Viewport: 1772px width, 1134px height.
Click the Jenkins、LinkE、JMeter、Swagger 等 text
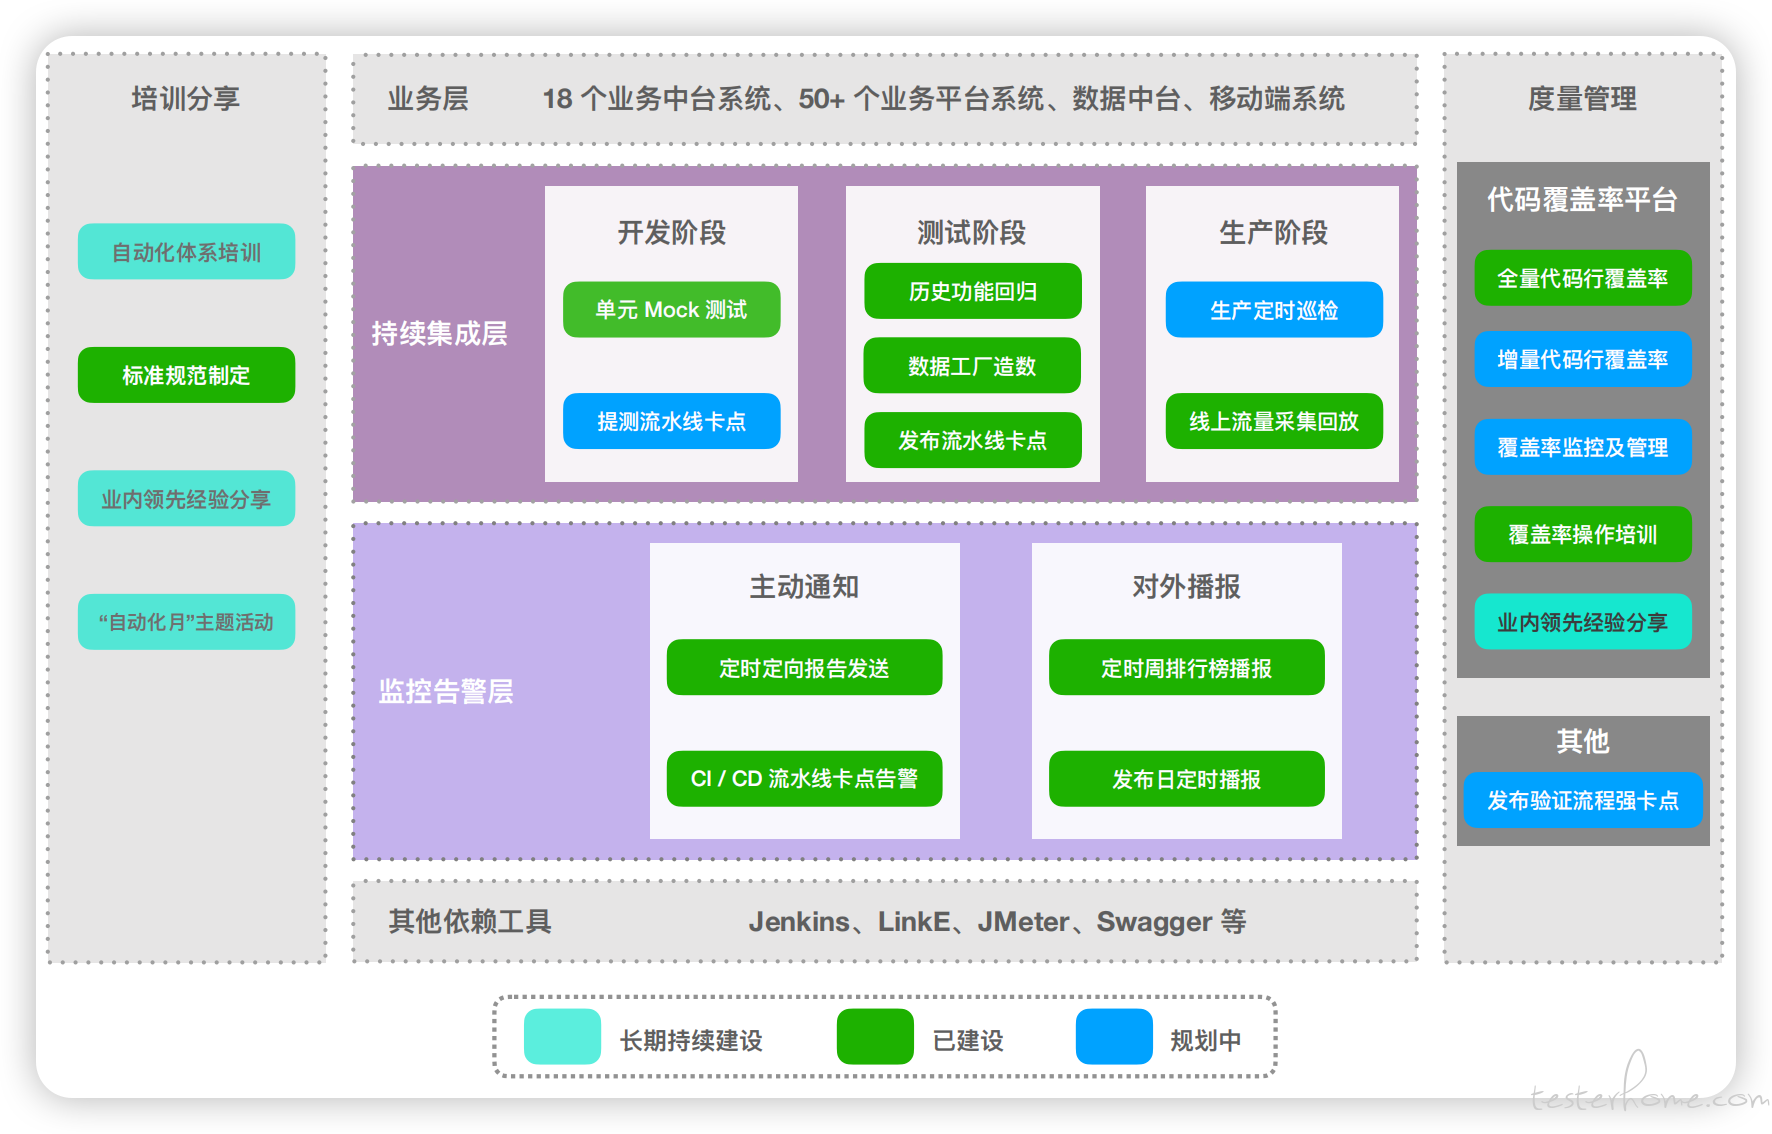[998, 921]
